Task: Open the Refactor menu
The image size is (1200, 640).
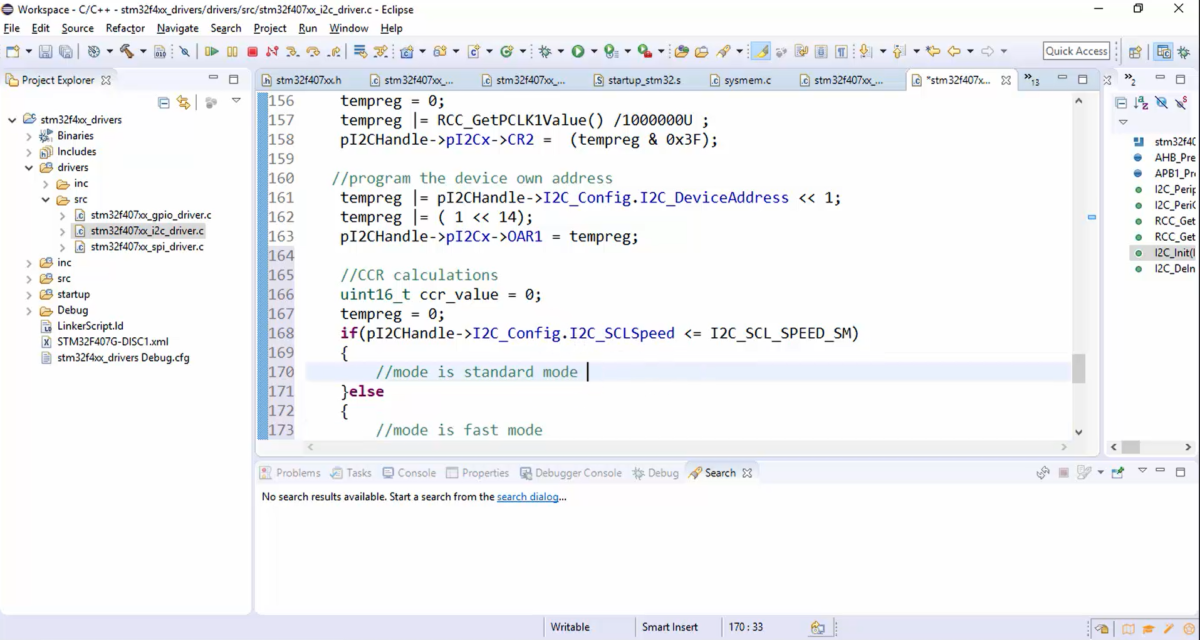Action: pos(125,28)
